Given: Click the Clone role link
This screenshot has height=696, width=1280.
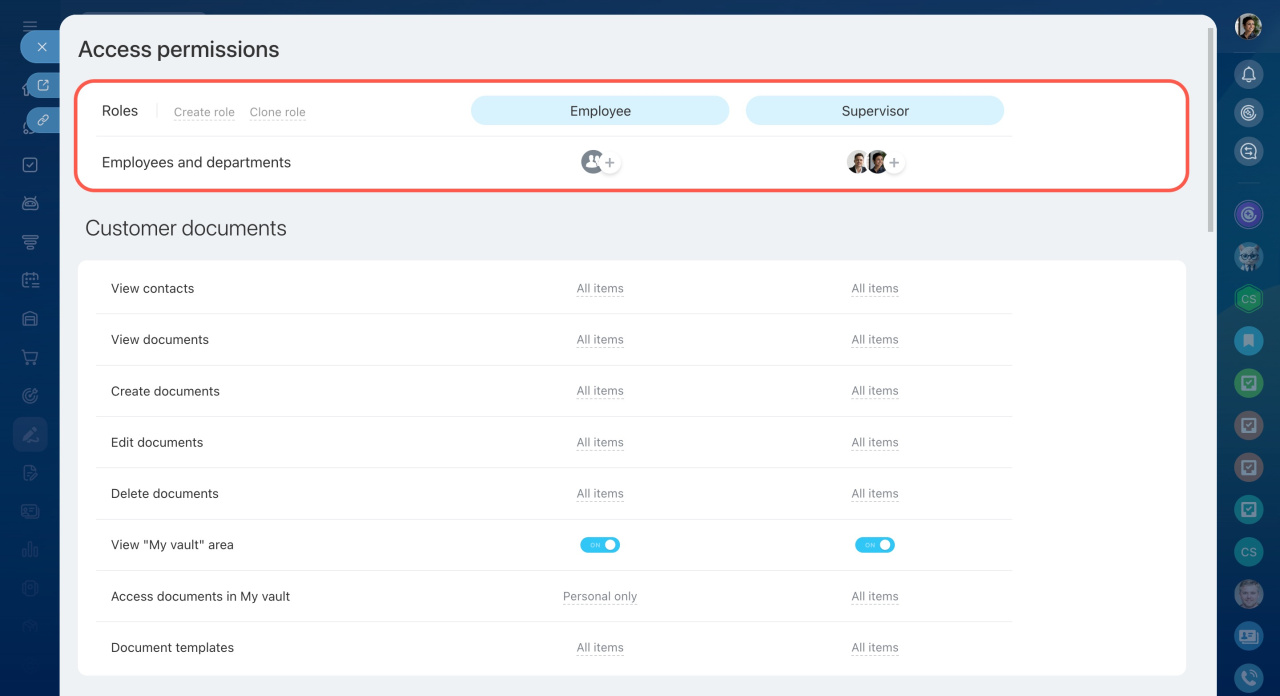Looking at the screenshot, I should pos(277,112).
